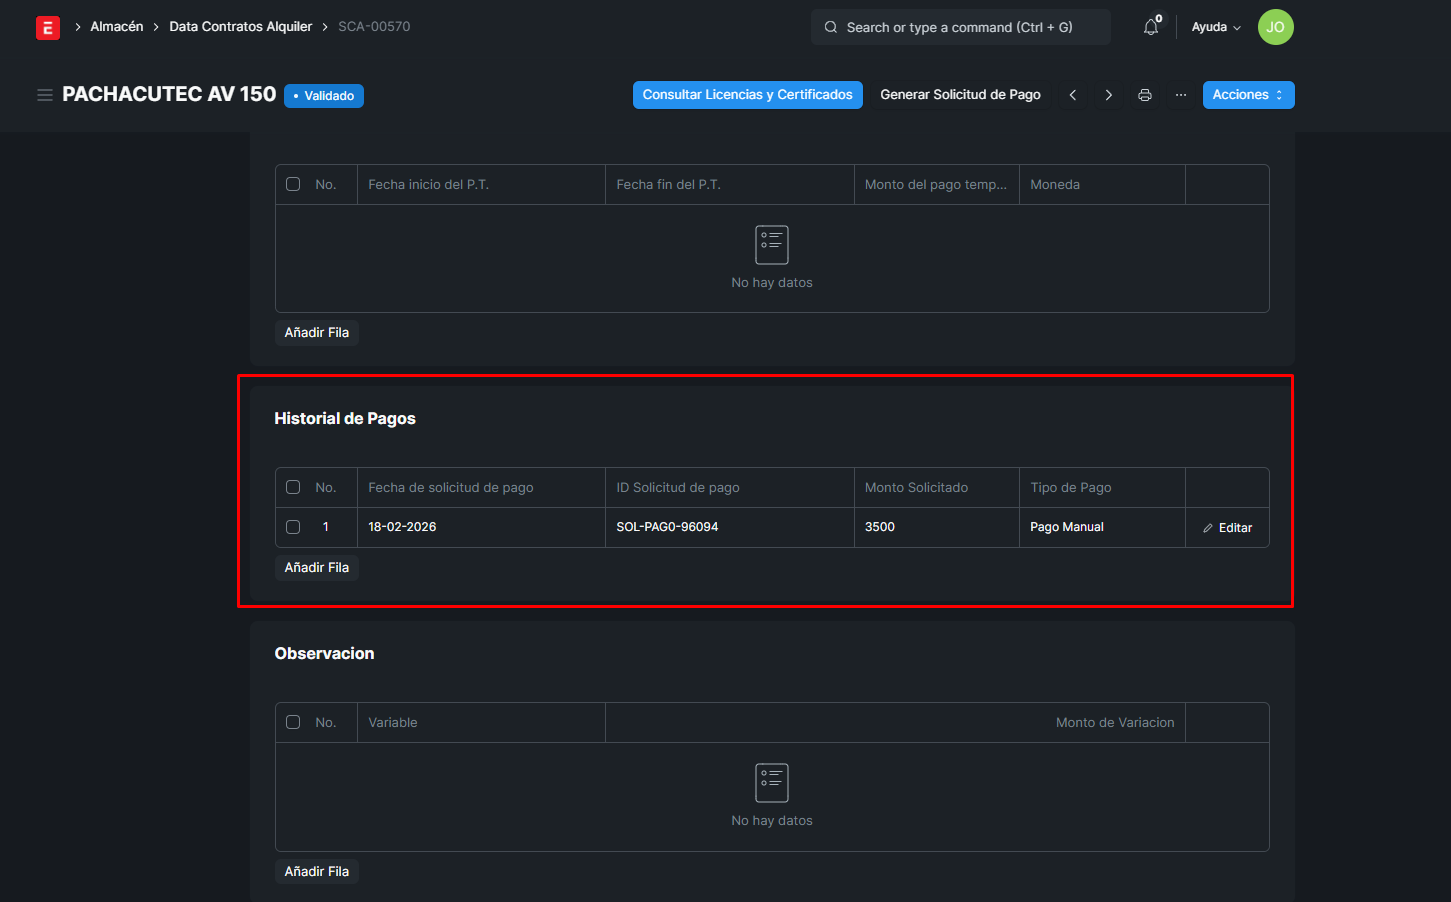Open the Almacén breadcrumb
Viewport: 1451px width, 902px height.
(117, 27)
